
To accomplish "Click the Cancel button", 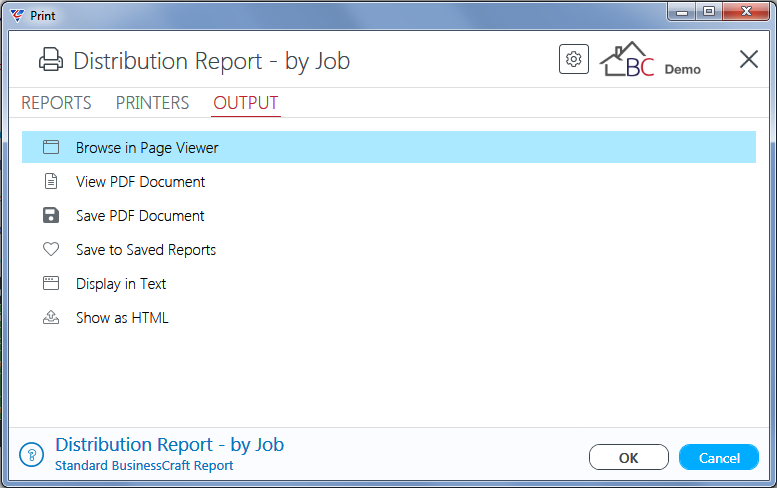I will point(719,457).
